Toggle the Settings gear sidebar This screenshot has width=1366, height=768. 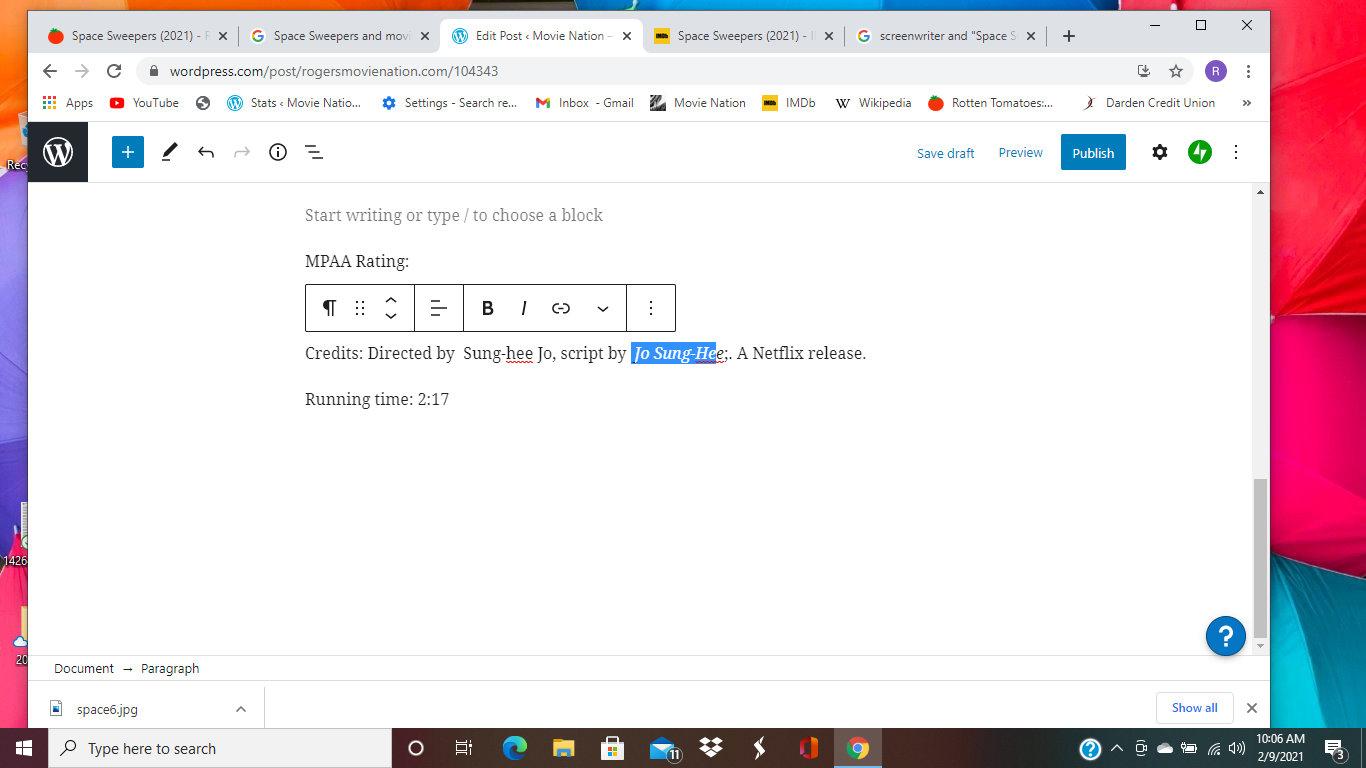(x=1160, y=152)
